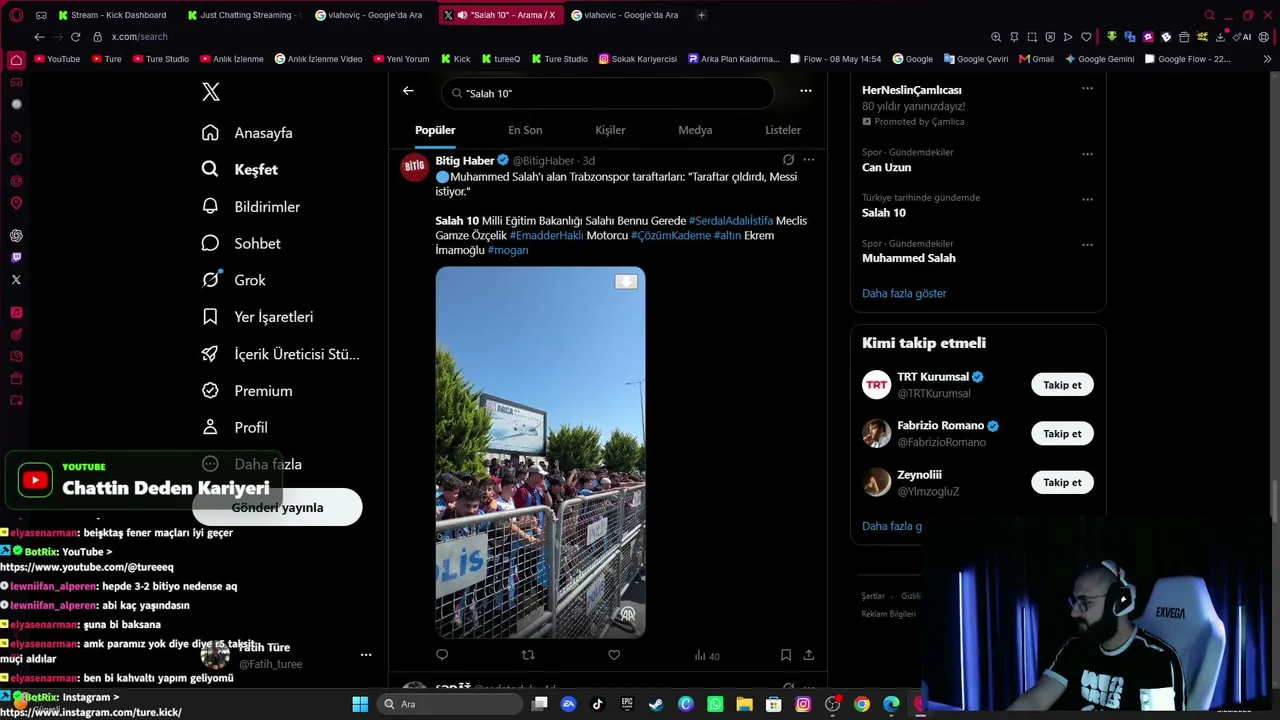Open options for Muhammed Salah trend
Image resolution: width=1280 pixels, height=720 pixels.
click(x=1087, y=245)
